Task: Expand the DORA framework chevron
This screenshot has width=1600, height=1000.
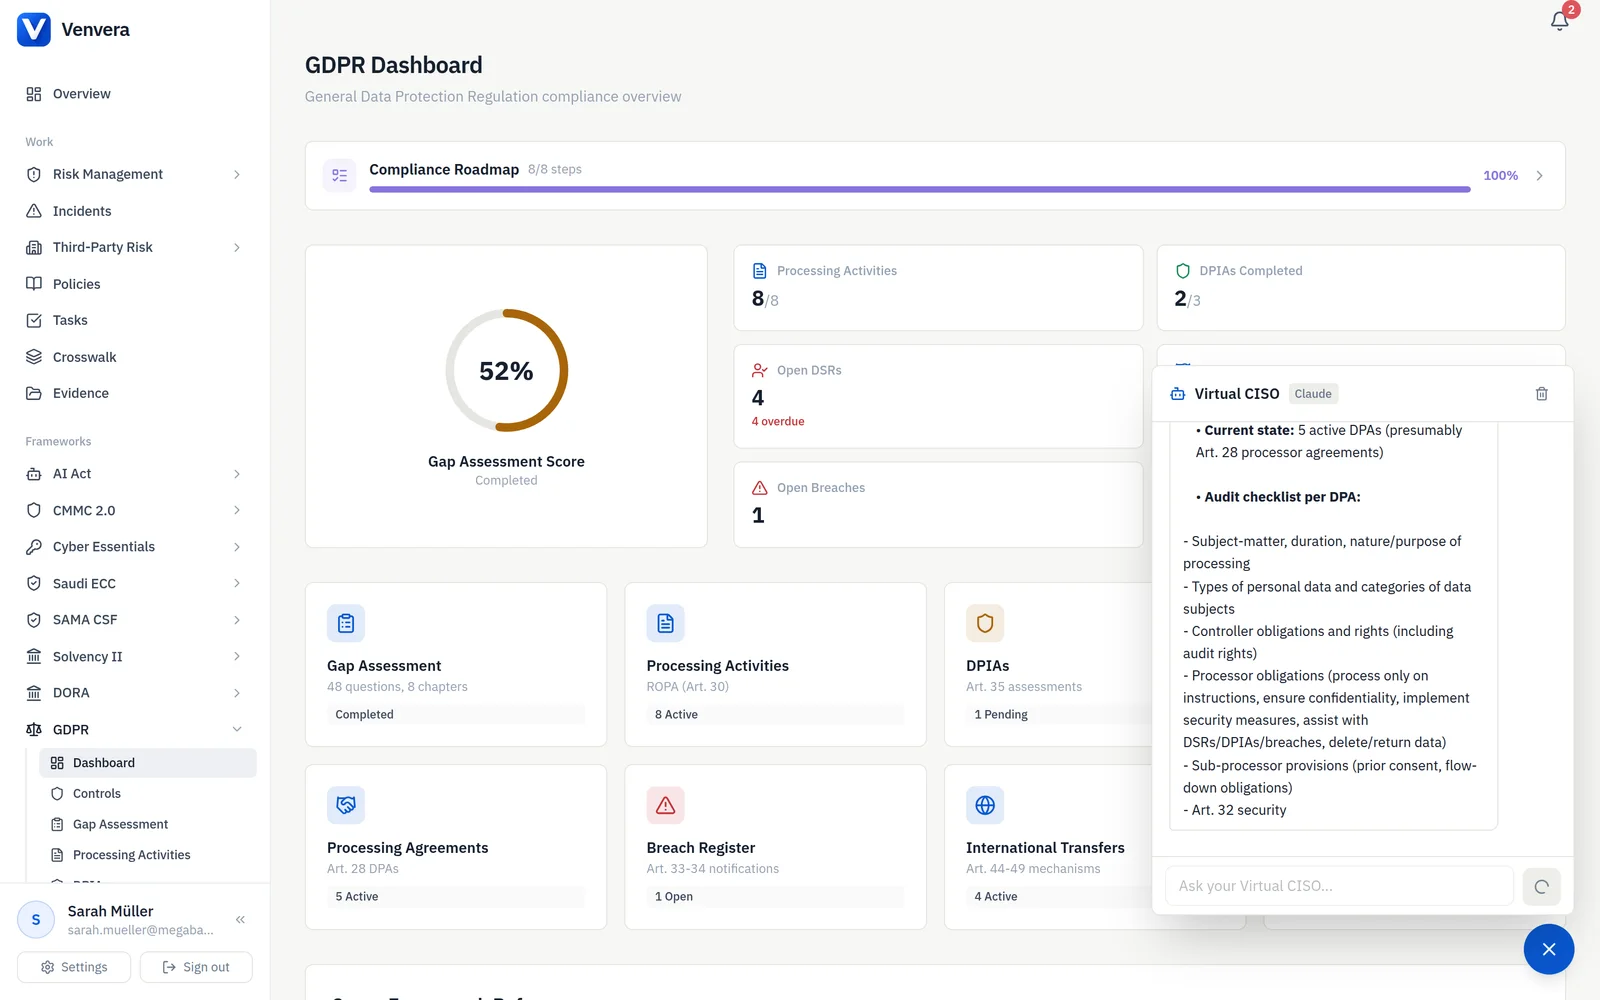Action: [x=237, y=693]
